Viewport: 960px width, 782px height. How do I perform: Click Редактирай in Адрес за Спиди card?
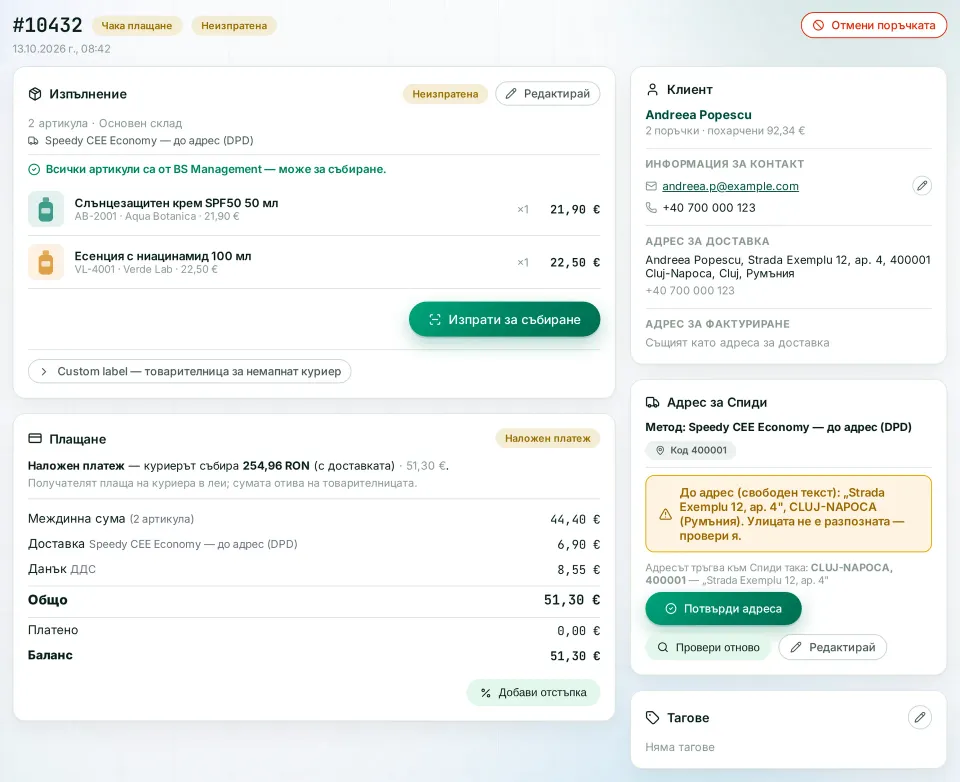pos(833,647)
